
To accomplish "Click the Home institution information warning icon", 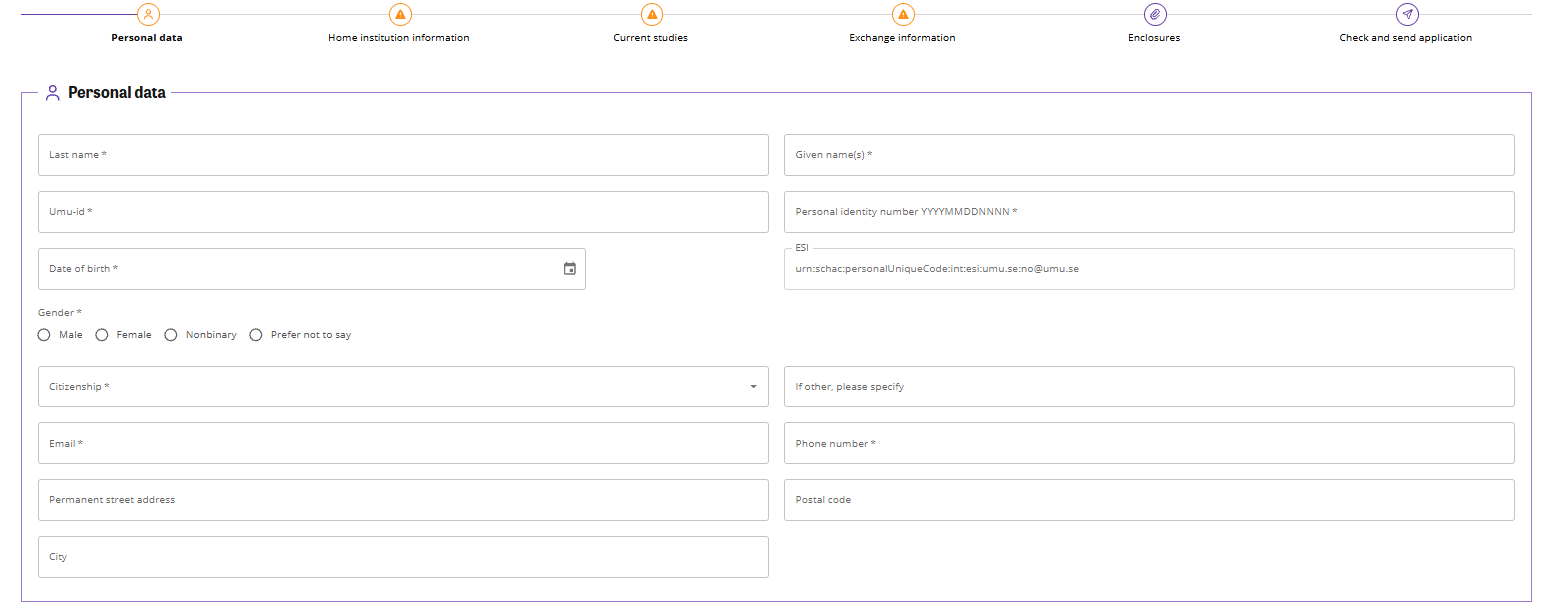I will tap(400, 15).
